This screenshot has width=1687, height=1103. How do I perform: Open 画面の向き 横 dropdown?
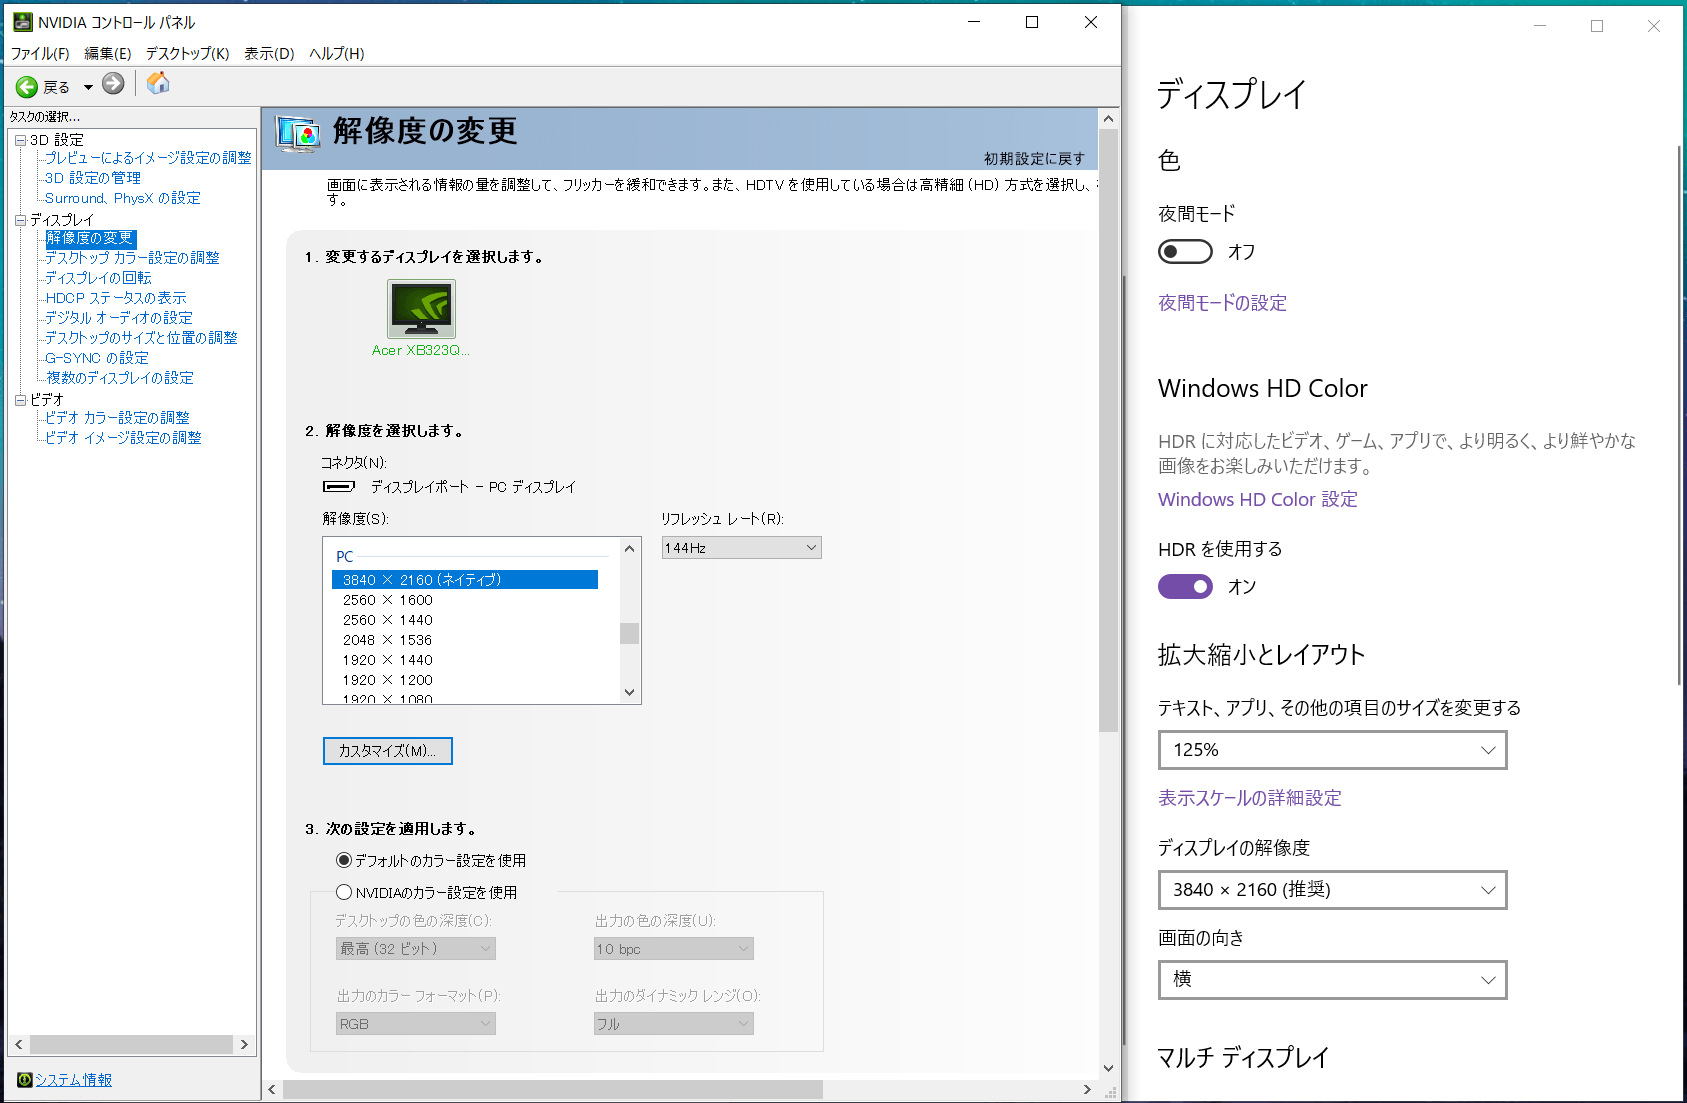1332,980
